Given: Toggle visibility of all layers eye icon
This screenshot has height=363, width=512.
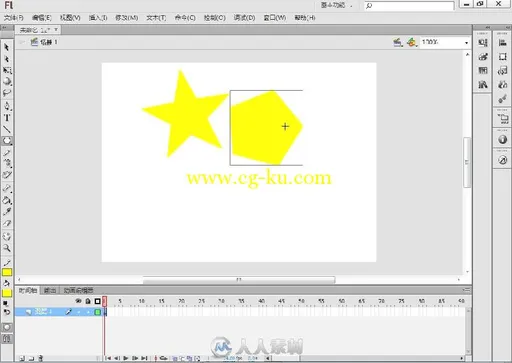Looking at the screenshot, I should 78,301.
